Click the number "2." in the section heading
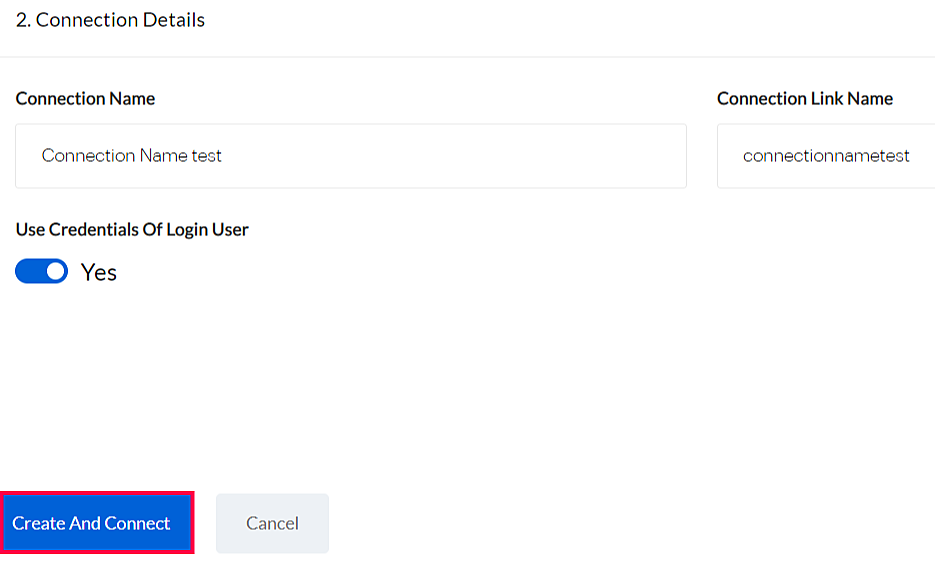 click(x=23, y=20)
